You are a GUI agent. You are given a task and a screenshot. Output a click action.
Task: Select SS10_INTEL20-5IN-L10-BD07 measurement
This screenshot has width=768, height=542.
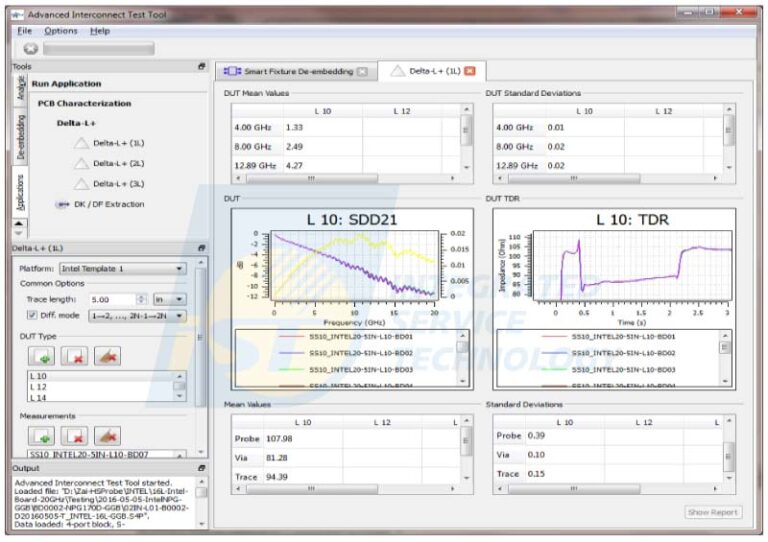pyautogui.click(x=100, y=454)
